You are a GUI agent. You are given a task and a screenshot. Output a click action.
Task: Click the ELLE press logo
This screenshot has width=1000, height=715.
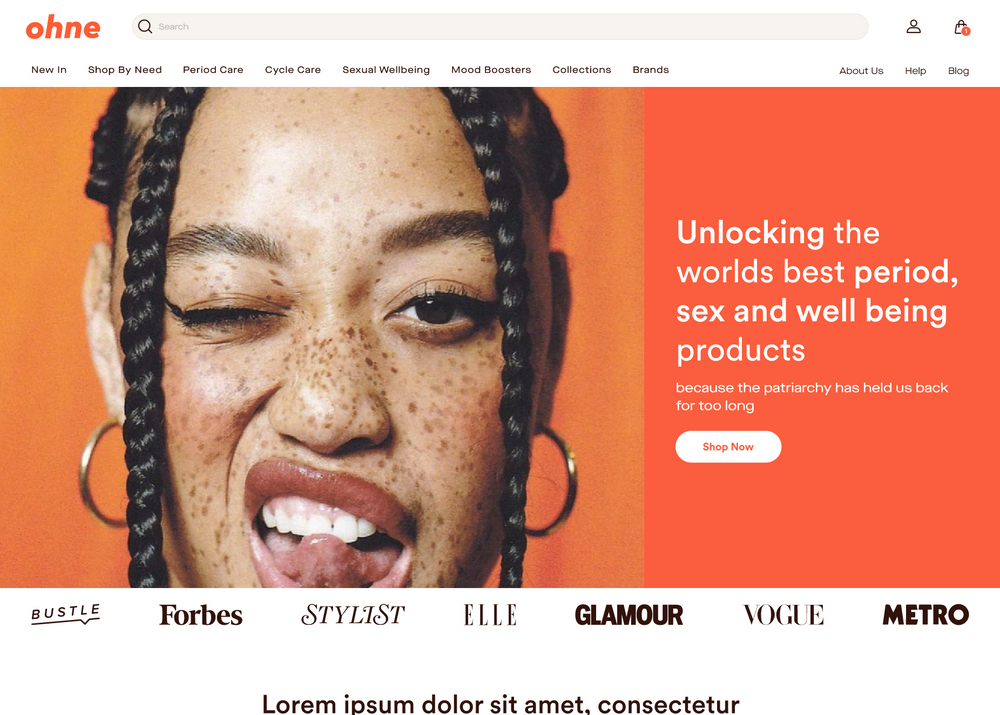pos(490,615)
